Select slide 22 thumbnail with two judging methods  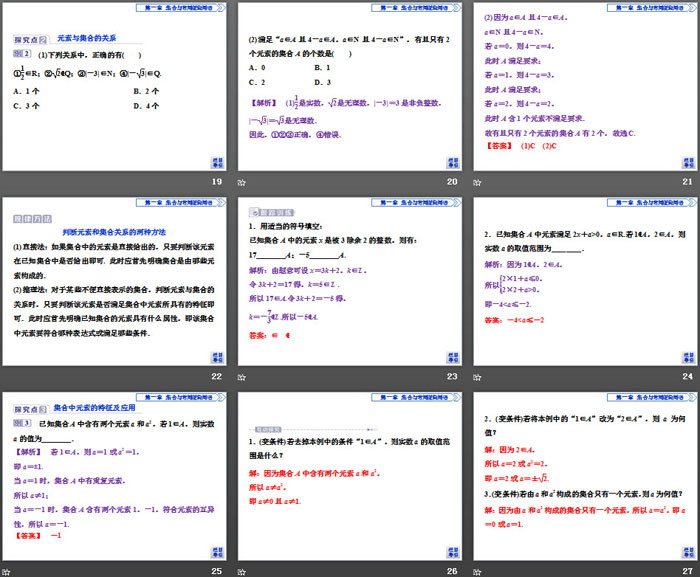114,281
